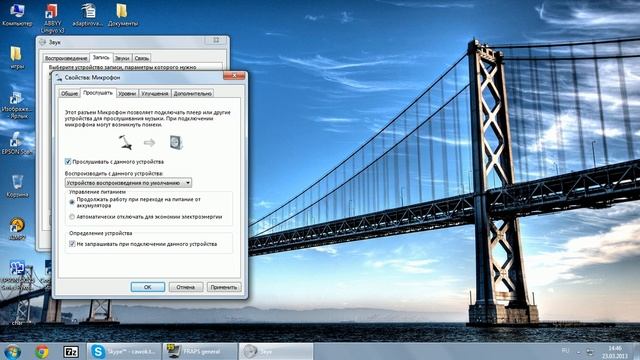This screenshot has height=360, width=640.
Task: Select Воспроизведение tab in Звук window
Action: click(66, 58)
